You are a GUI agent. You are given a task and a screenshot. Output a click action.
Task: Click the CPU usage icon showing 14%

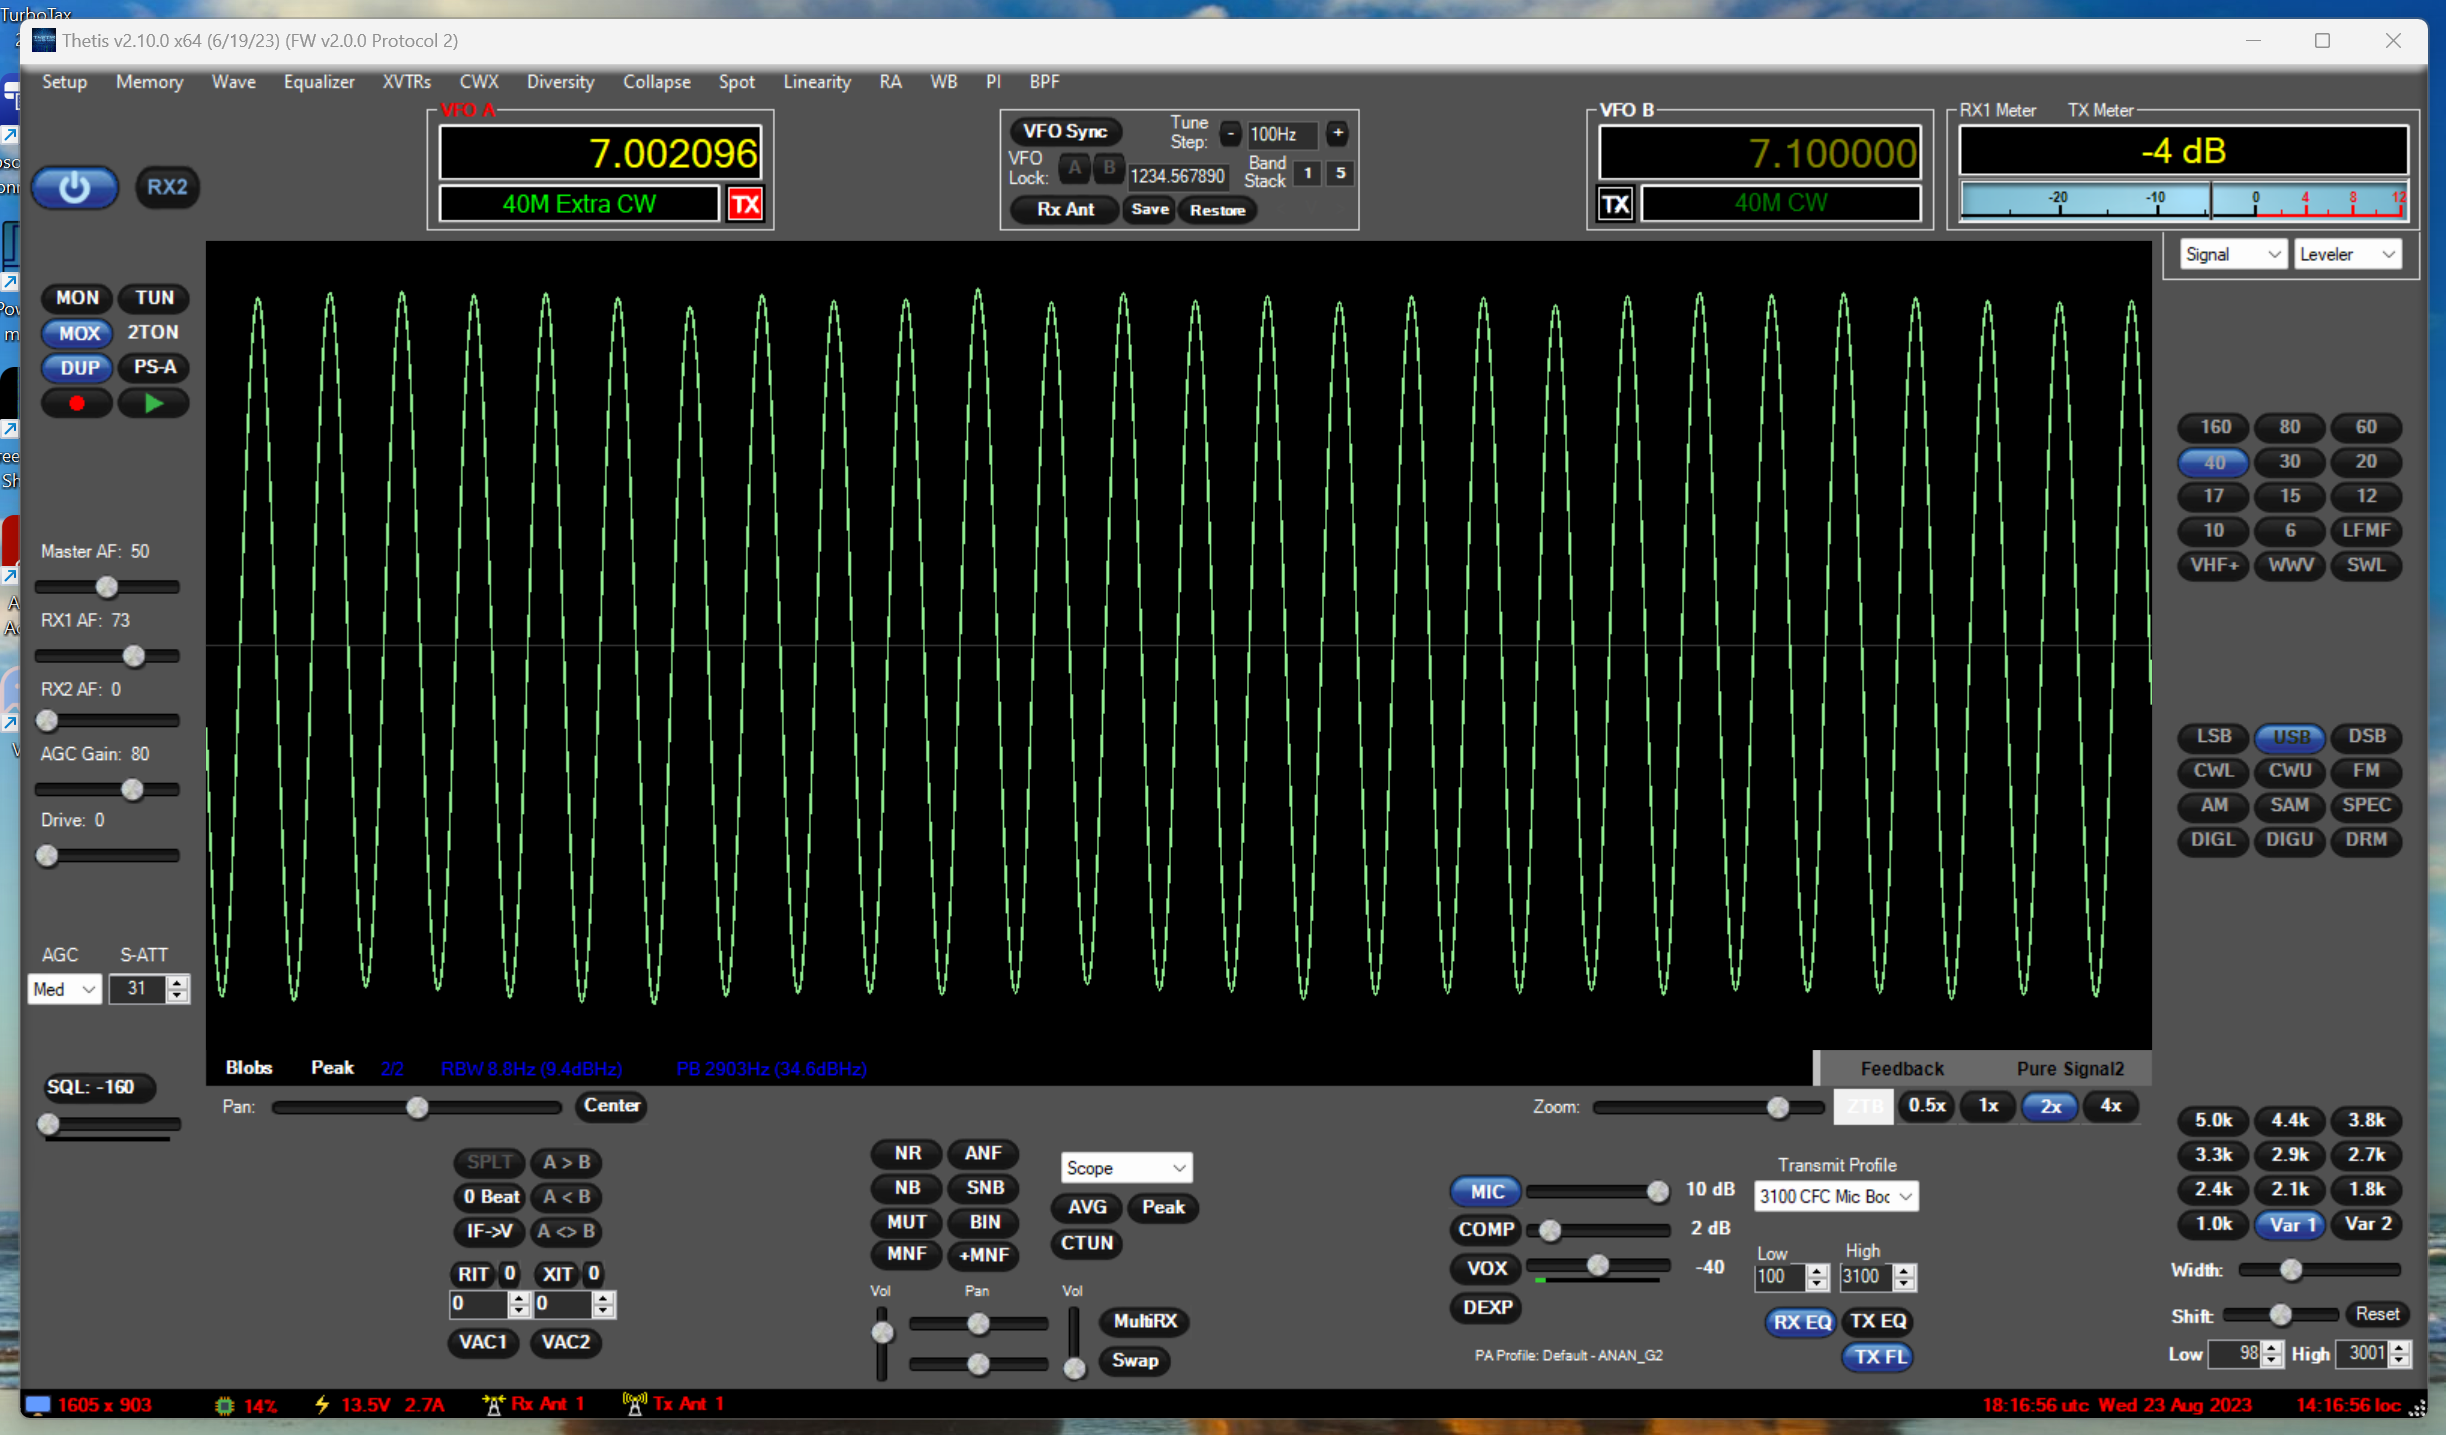[225, 1405]
